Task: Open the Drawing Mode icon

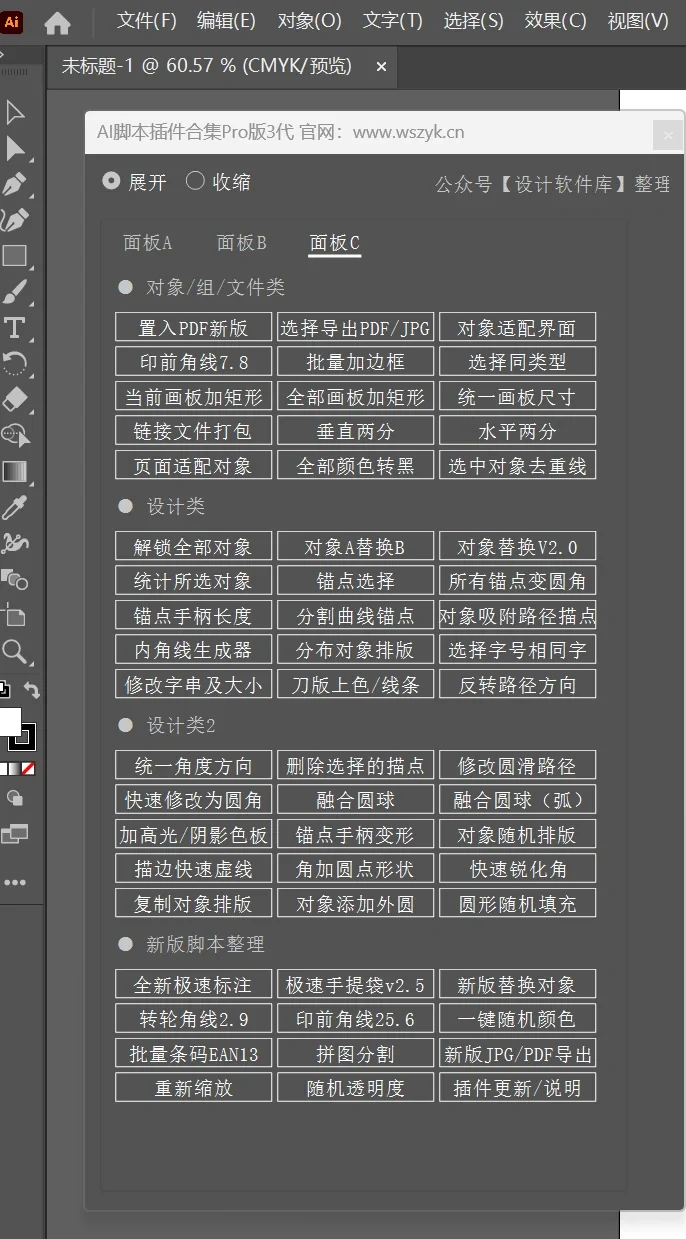Action: click(15, 798)
